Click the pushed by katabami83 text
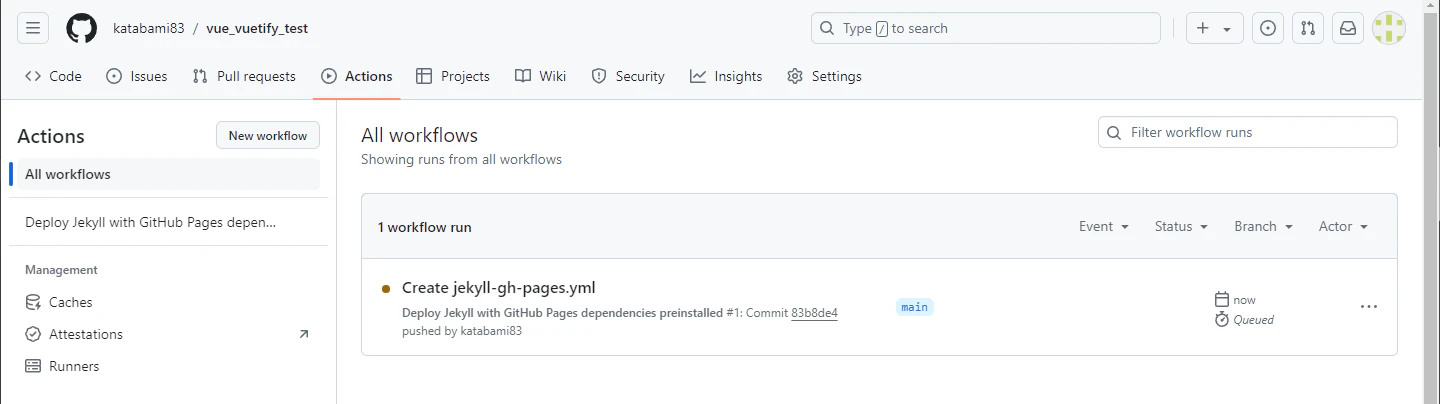1440x404 pixels. click(x=462, y=331)
